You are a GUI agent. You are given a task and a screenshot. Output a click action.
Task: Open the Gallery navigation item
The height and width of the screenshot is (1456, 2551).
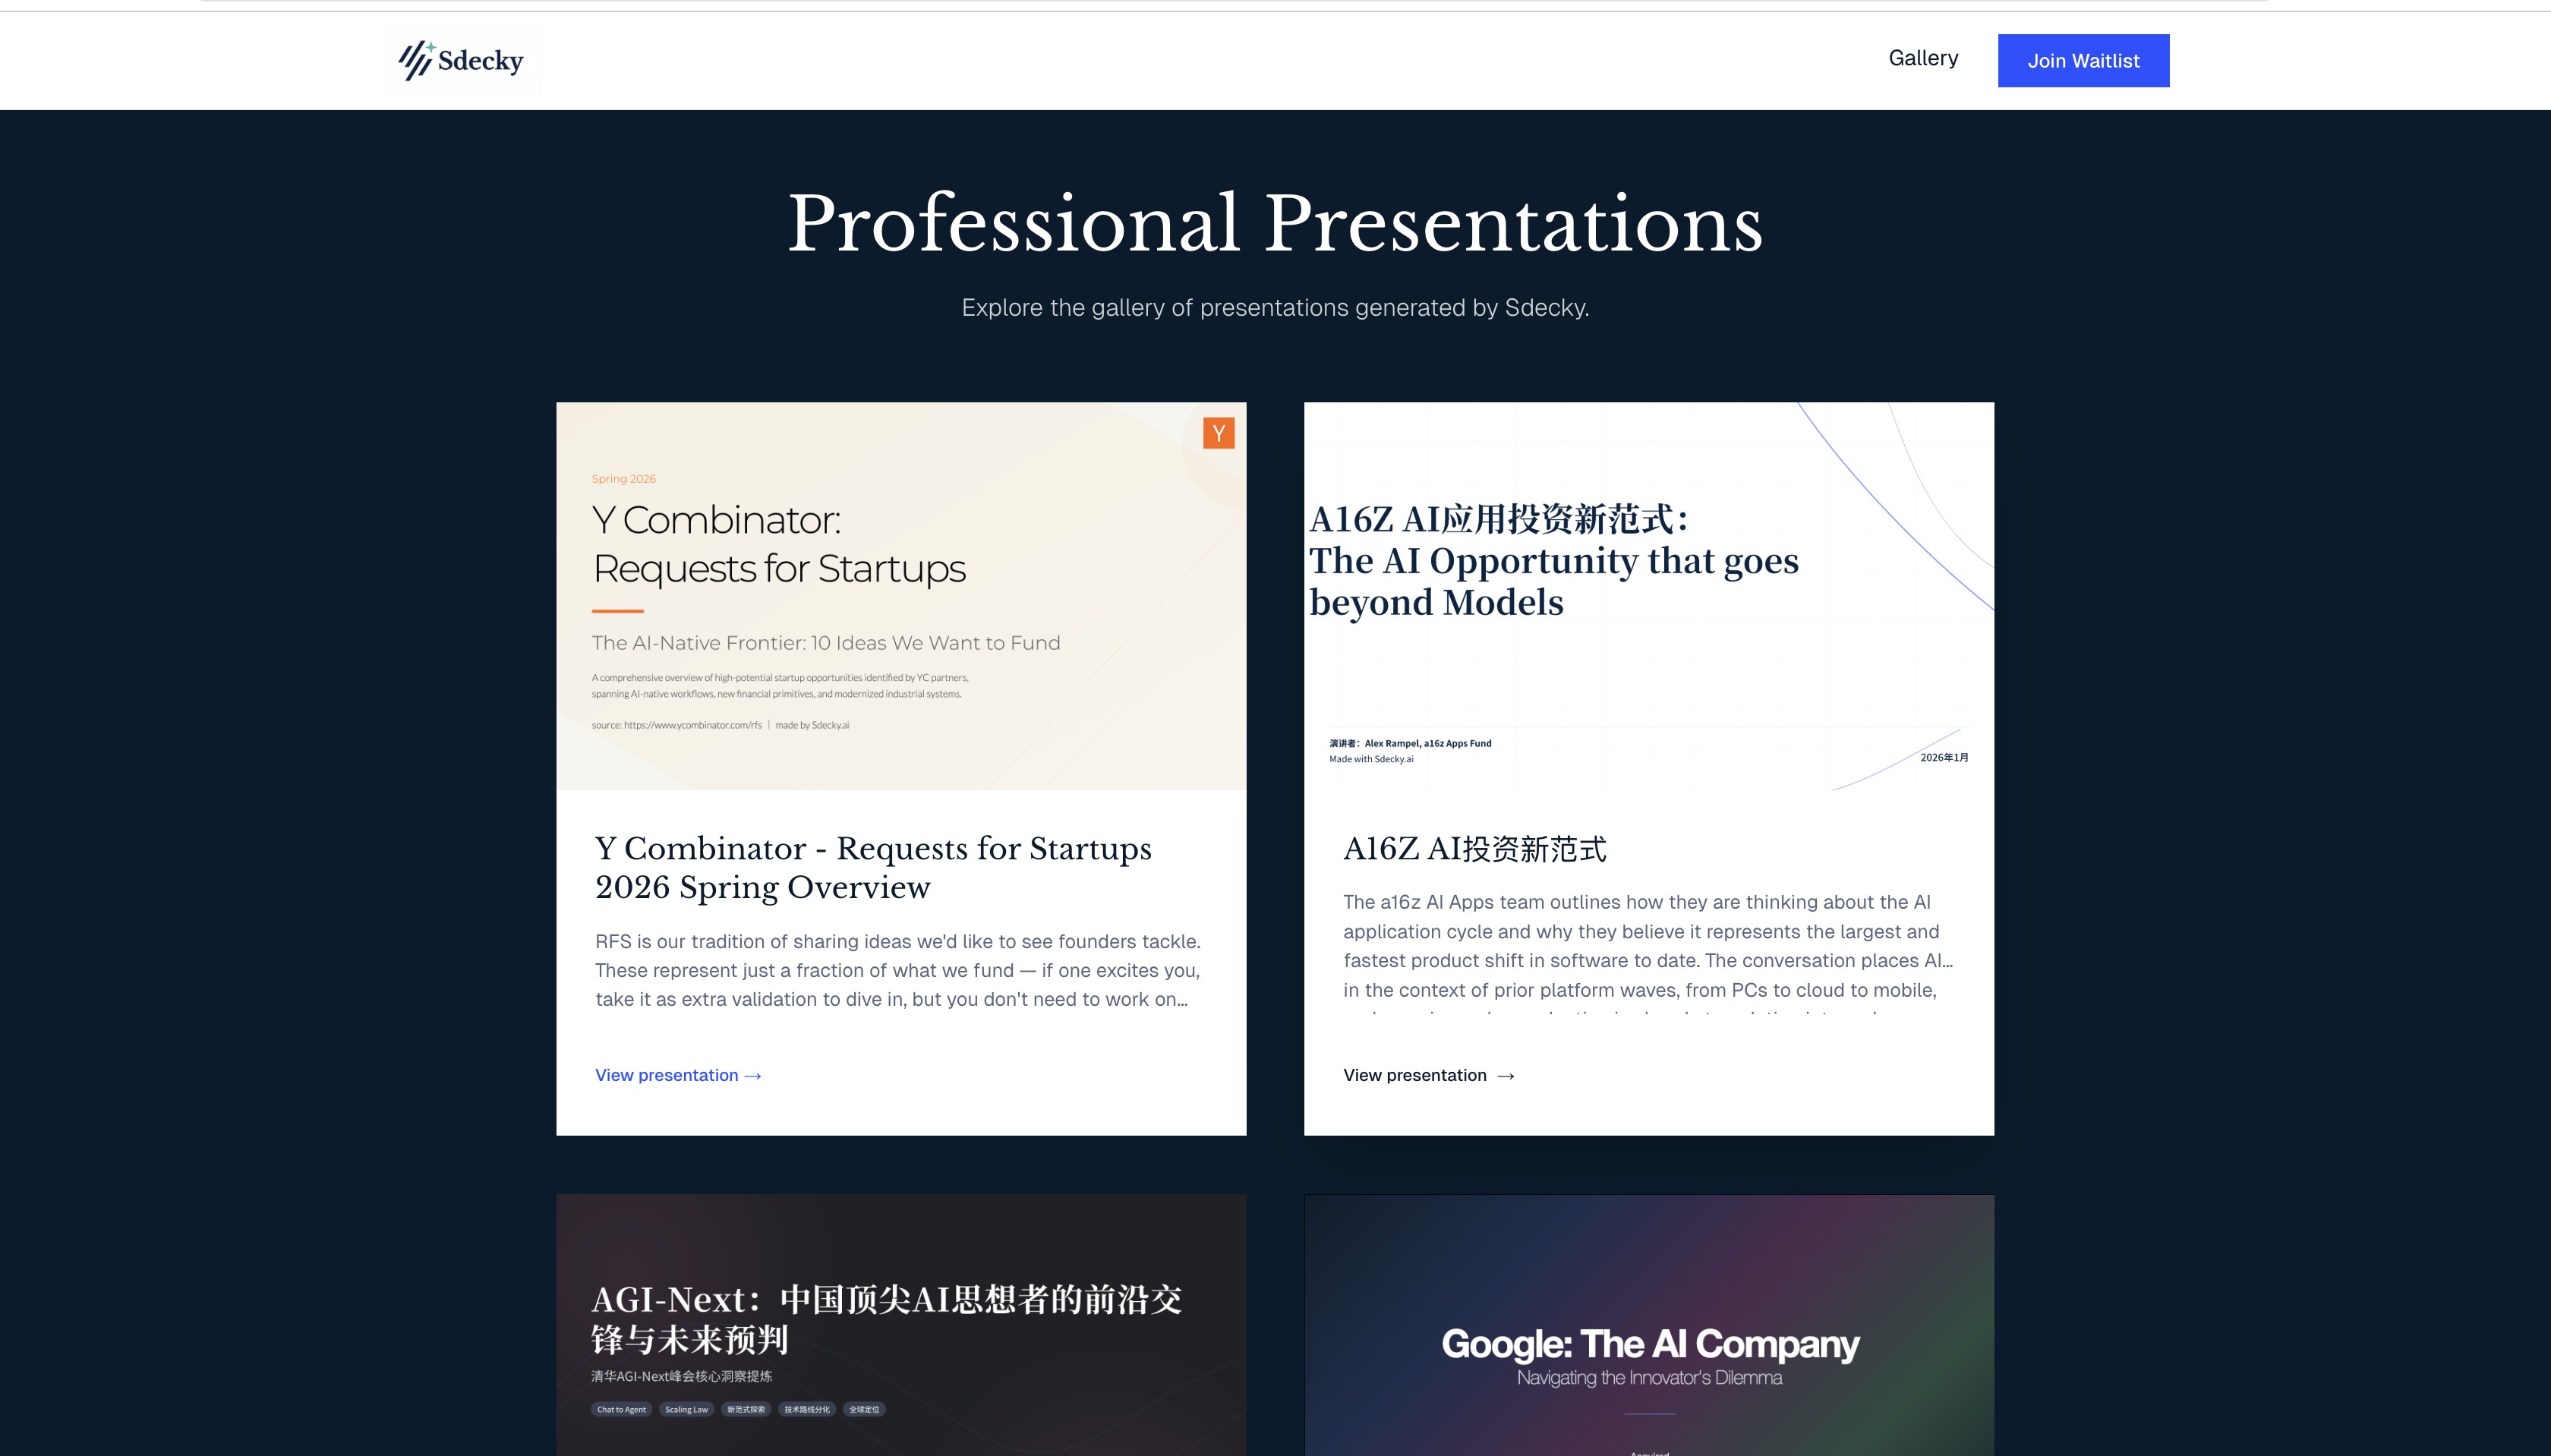click(1922, 58)
